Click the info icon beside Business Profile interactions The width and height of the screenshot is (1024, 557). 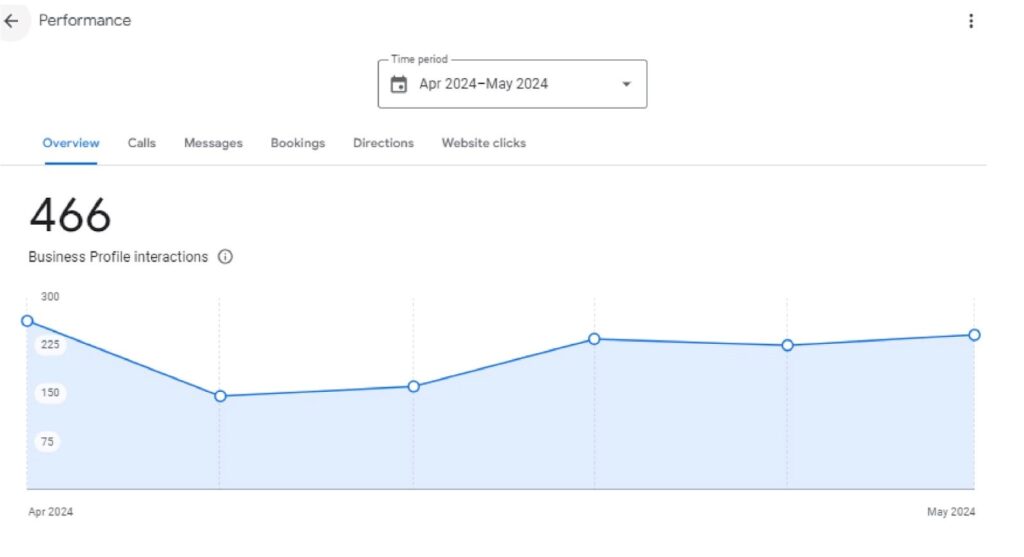(225, 257)
